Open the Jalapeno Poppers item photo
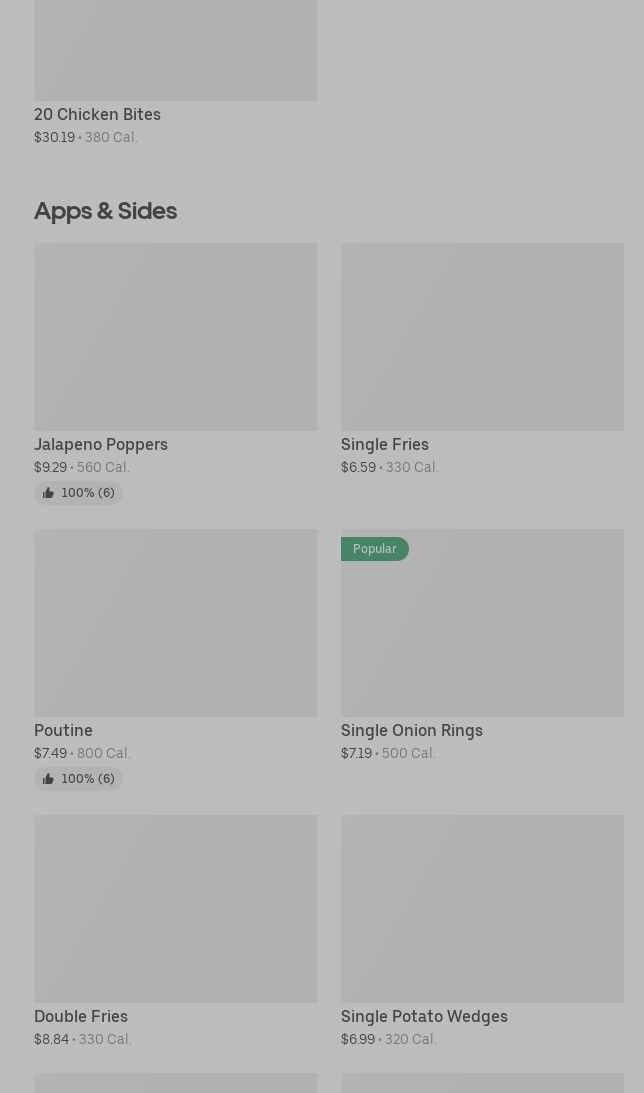This screenshot has width=644, height=1093. [176, 336]
